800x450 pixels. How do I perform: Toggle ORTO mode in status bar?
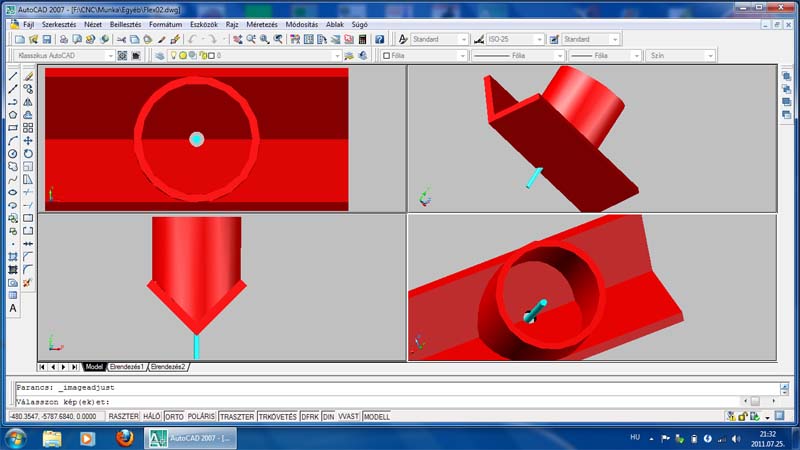[174, 417]
